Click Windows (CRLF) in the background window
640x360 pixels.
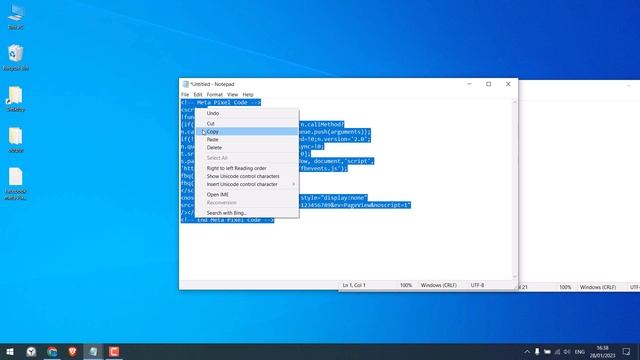598,287
